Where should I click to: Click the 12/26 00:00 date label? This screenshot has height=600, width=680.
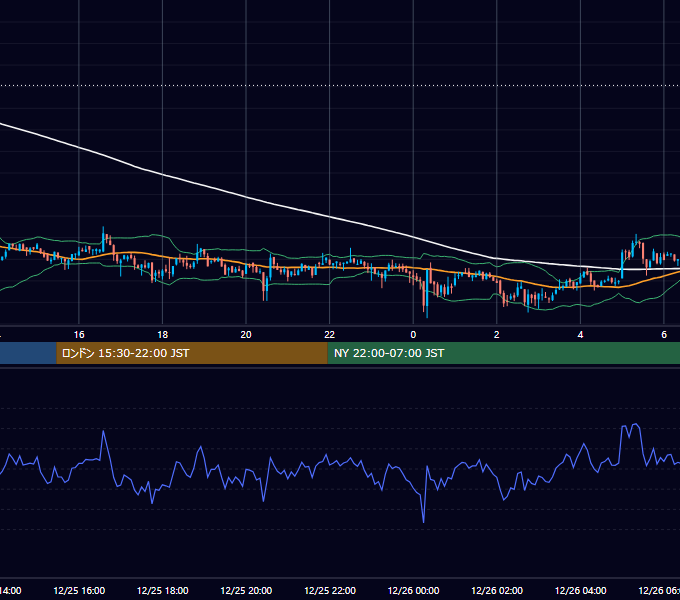(x=413, y=590)
